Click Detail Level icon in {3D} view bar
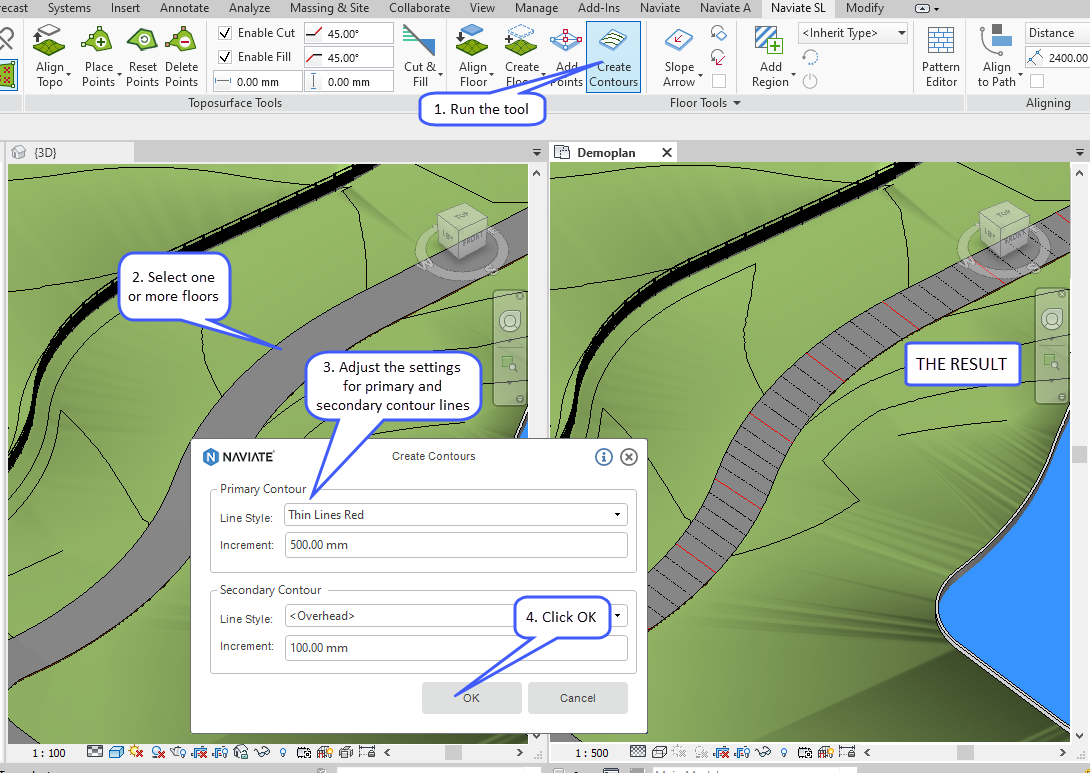Image resolution: width=1090 pixels, height=773 pixels. pos(95,752)
